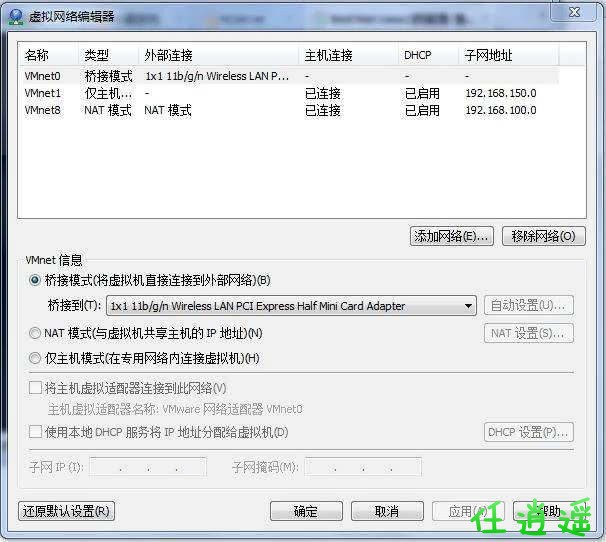606x542 pixels.
Task: Click the Virtual Network Editor title bar icon
Action: pos(16,17)
